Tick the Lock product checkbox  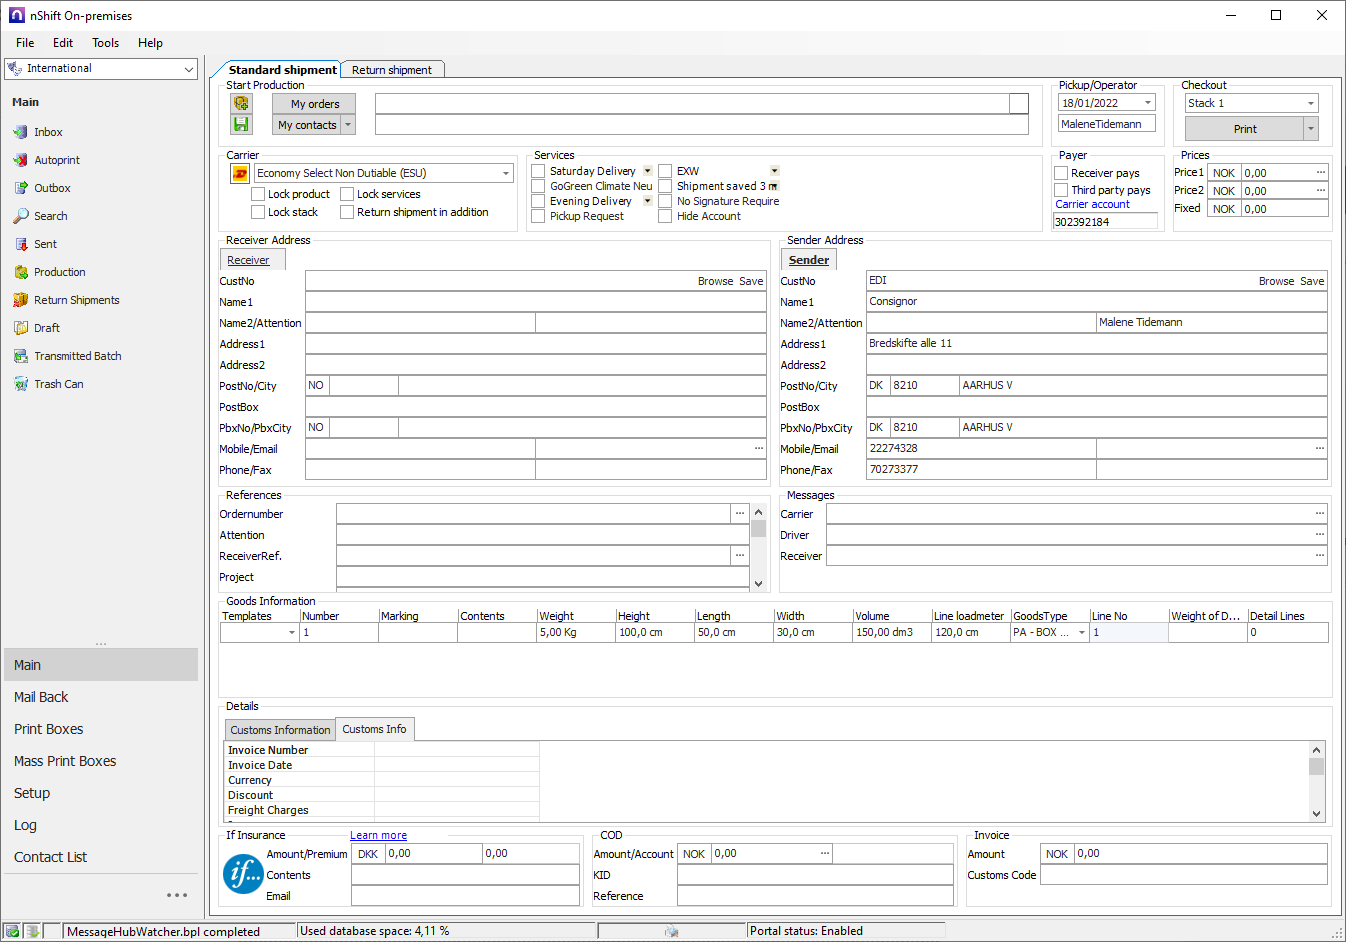(258, 194)
